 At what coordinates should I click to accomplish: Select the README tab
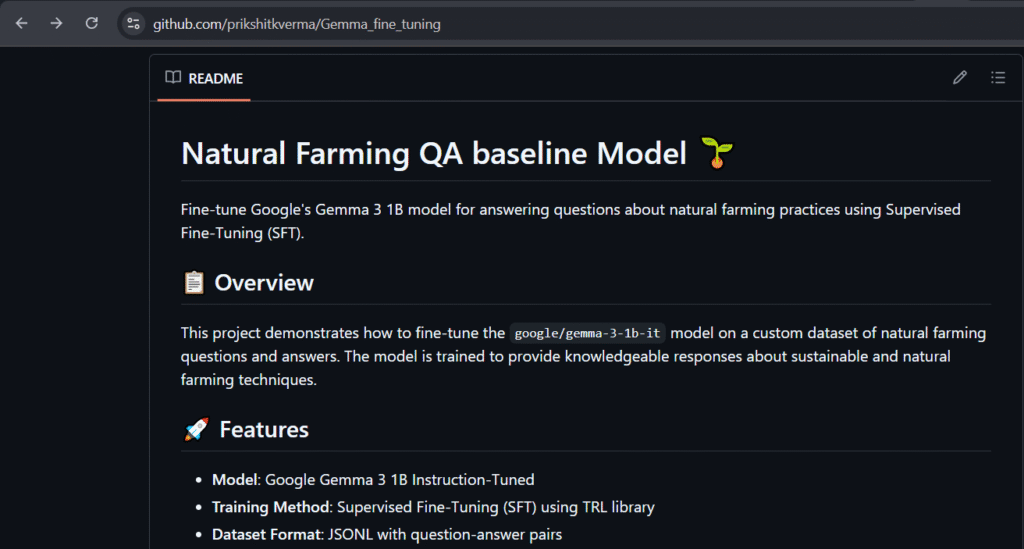coord(204,78)
